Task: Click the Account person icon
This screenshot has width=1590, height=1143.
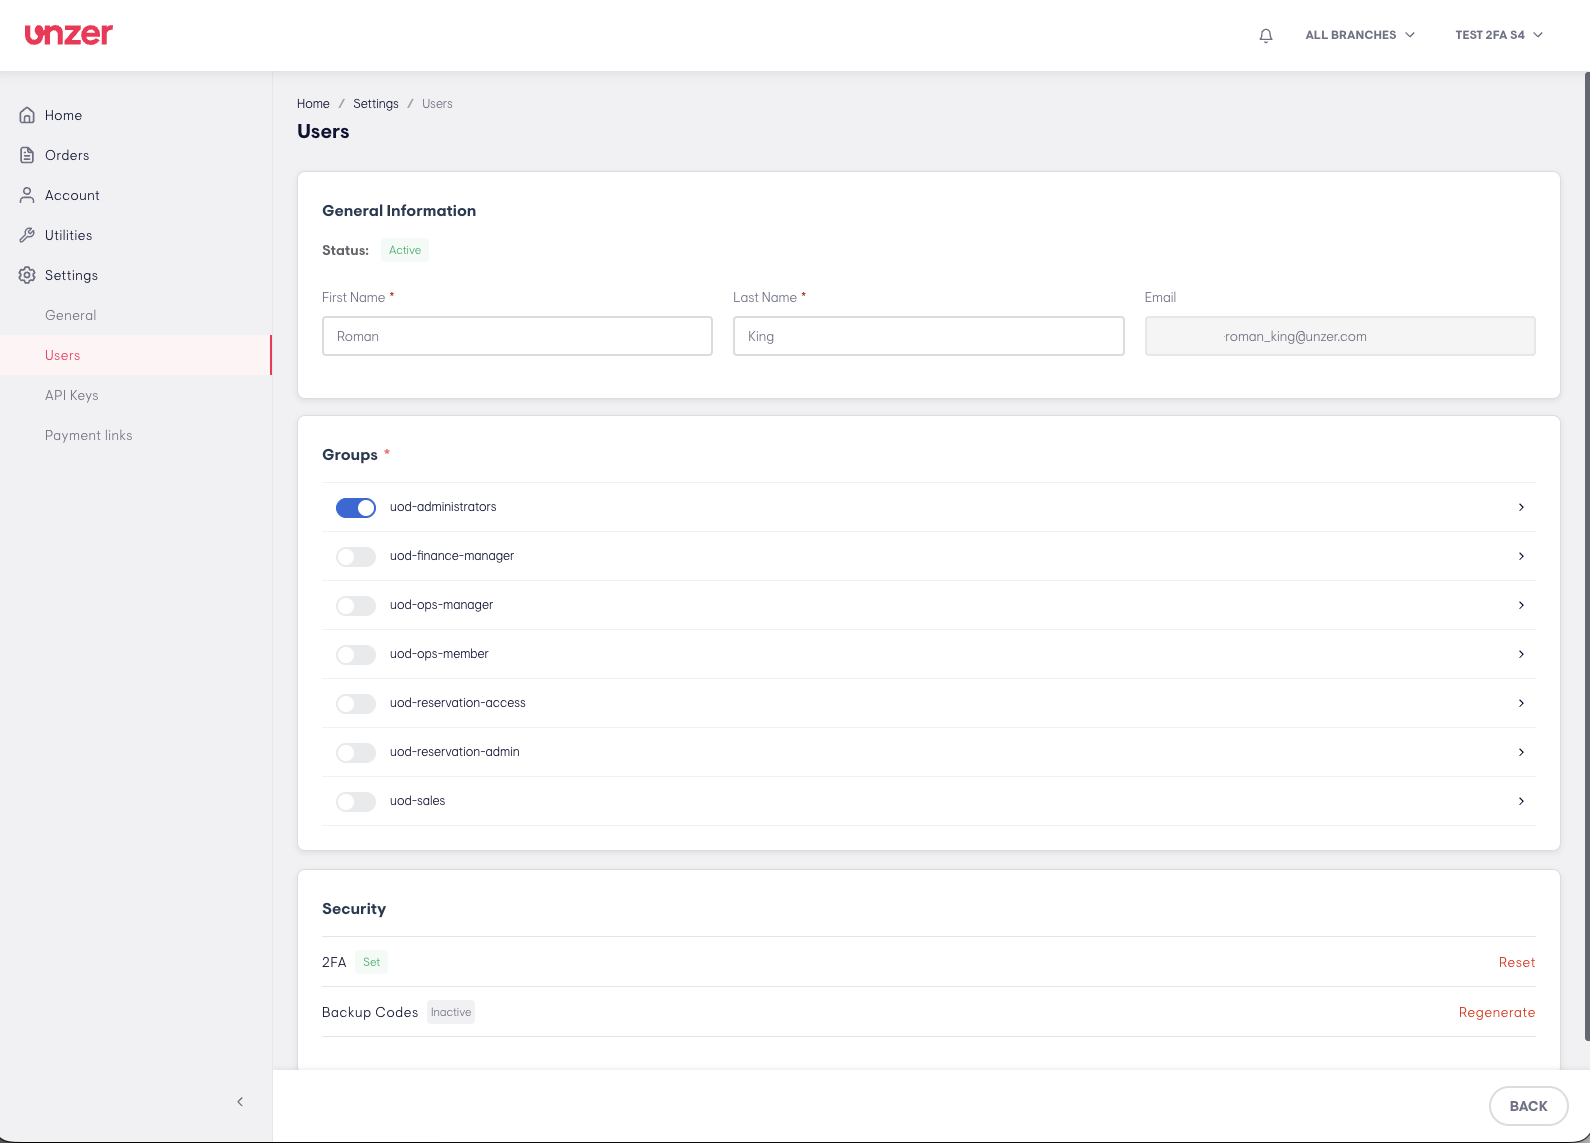Action: point(27,195)
